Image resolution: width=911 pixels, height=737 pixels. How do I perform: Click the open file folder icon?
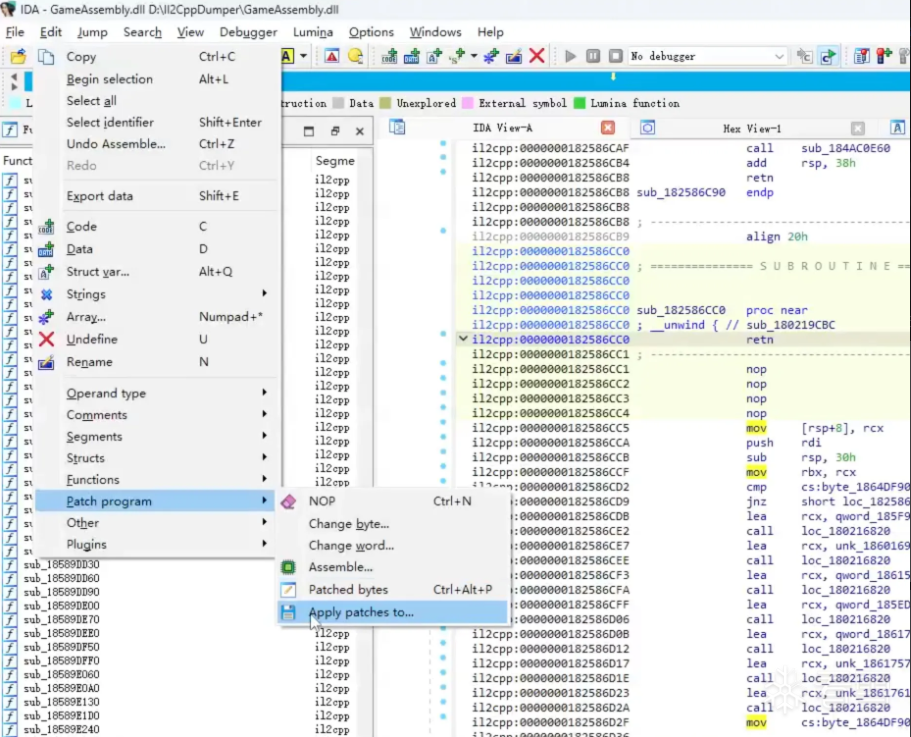pos(18,57)
